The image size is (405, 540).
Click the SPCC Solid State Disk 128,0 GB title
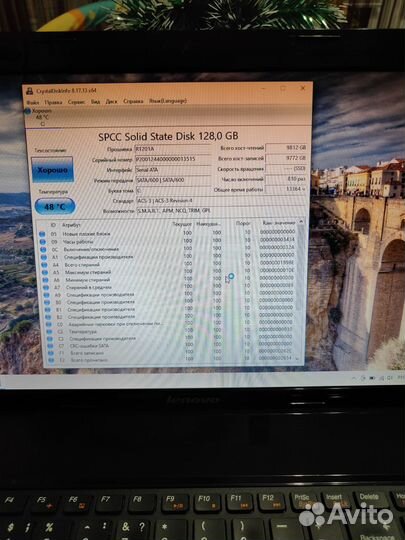click(168, 136)
